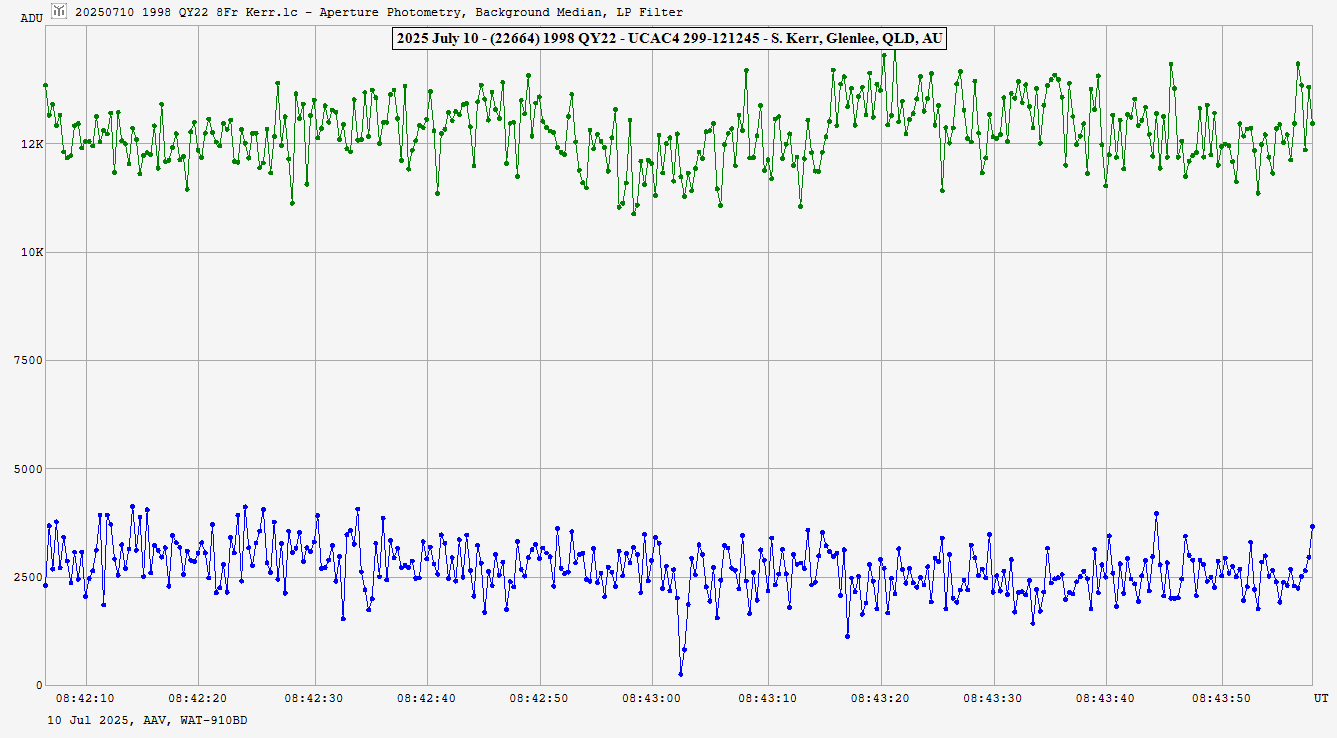
Task: Click the light curve file icon
Action: point(59,11)
